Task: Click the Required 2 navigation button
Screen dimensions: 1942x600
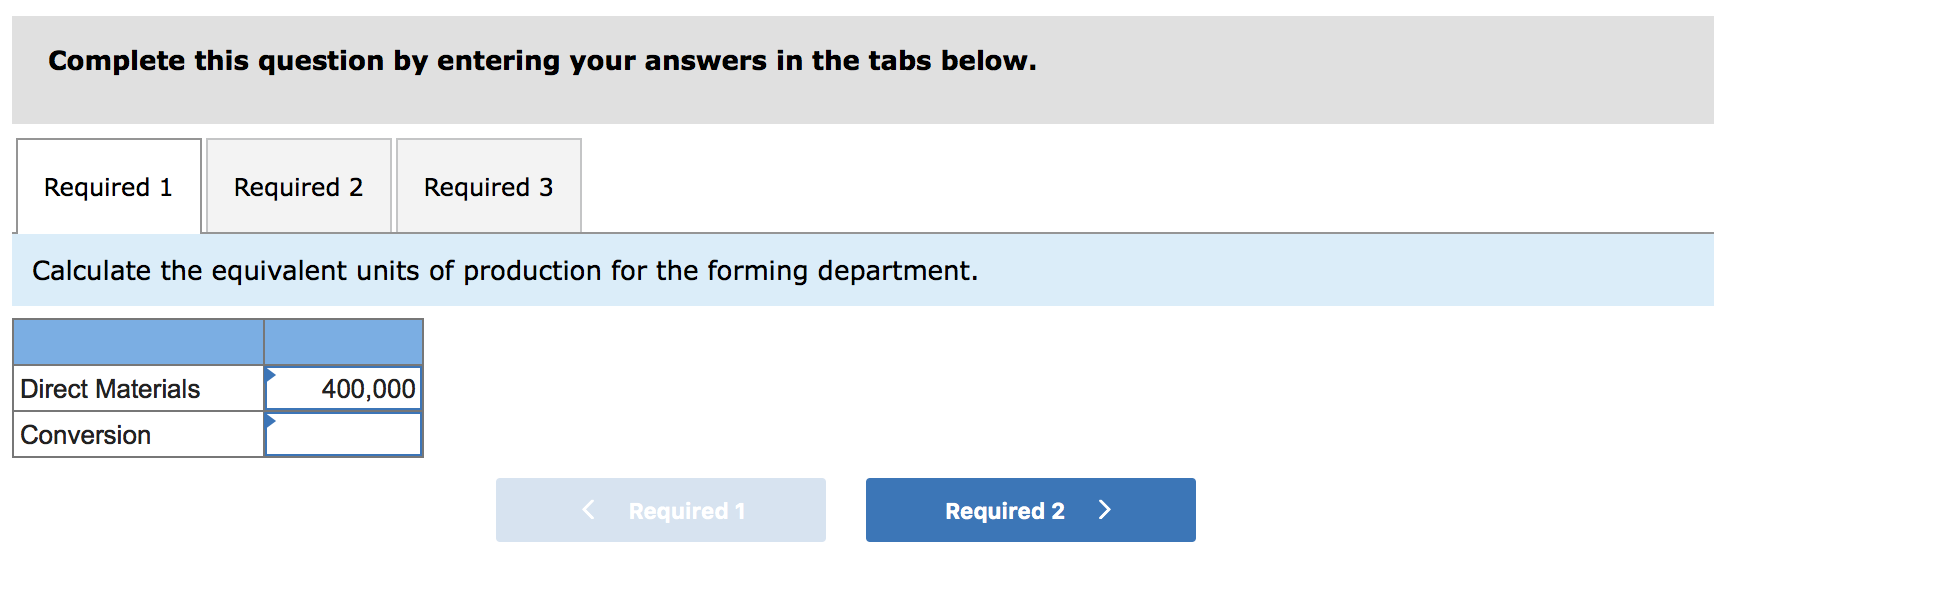Action: pos(1029,510)
